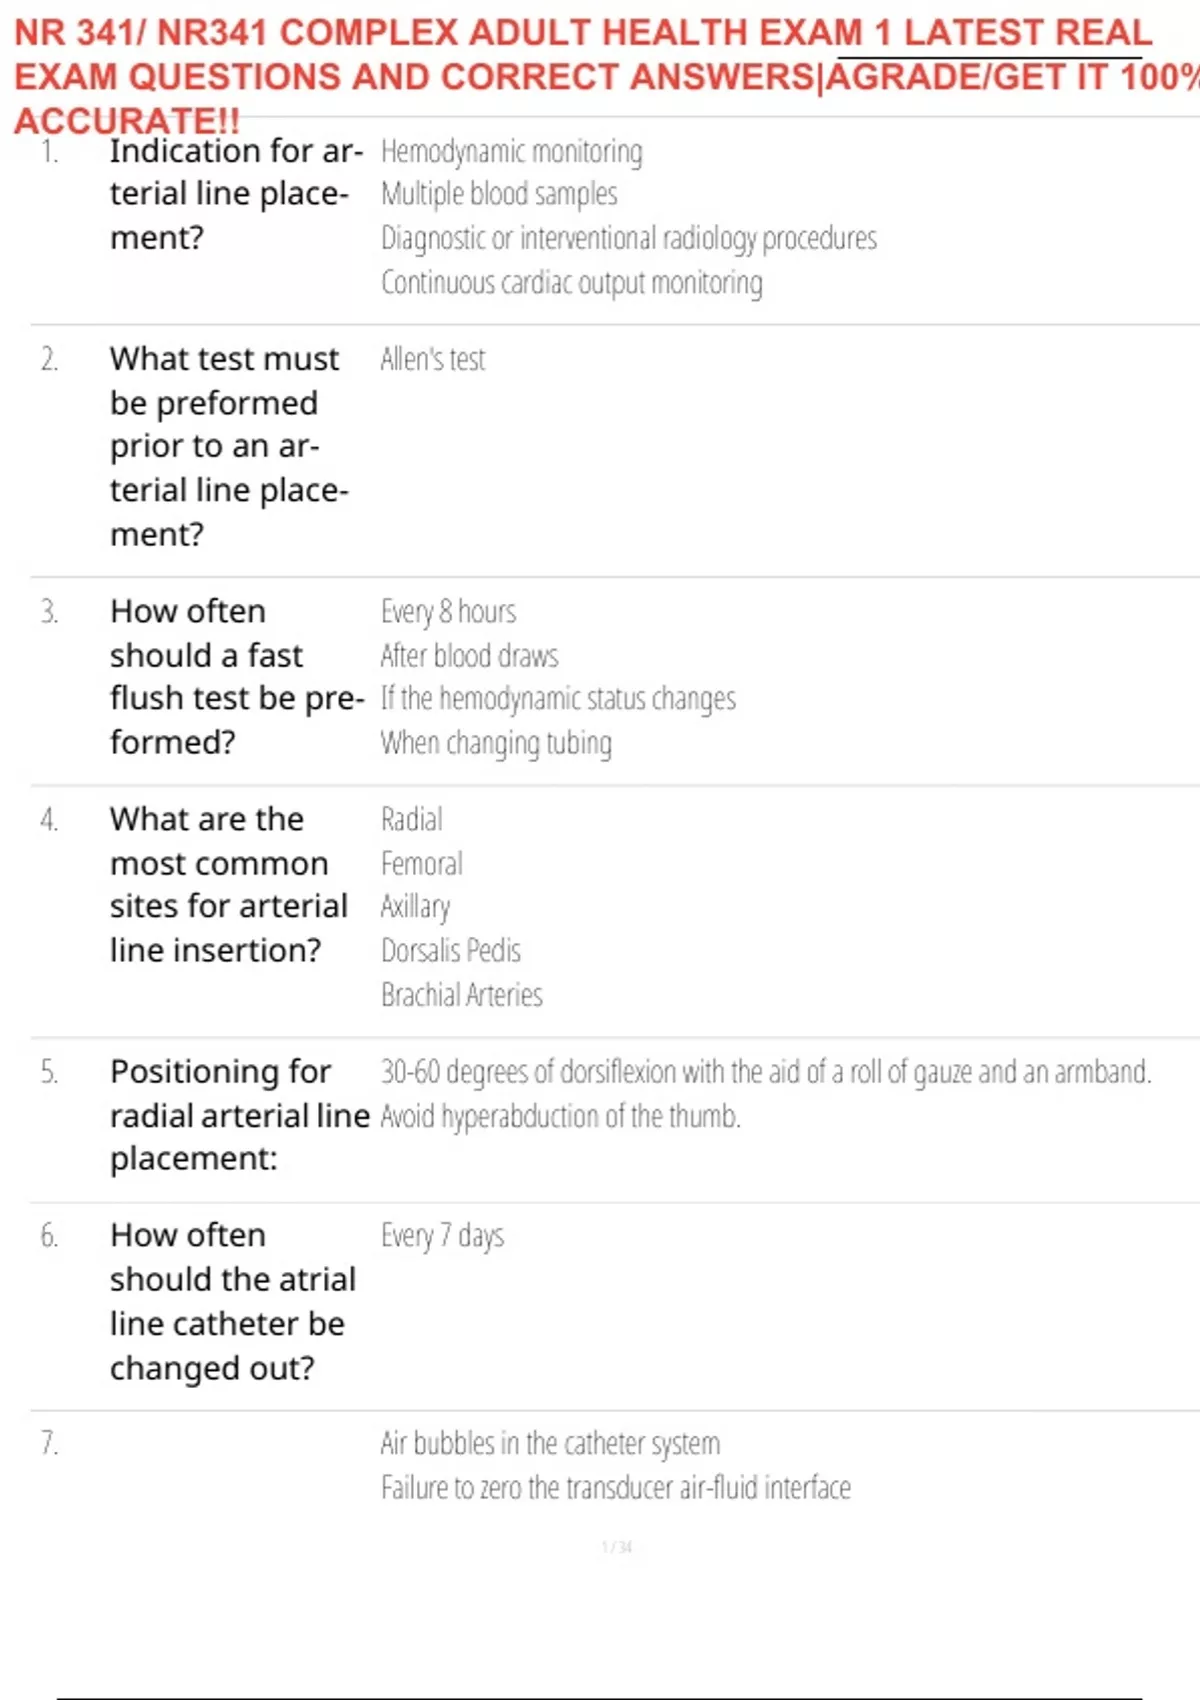
Task: Select the 'Every 7 days' answer
Action: [x=442, y=1236]
